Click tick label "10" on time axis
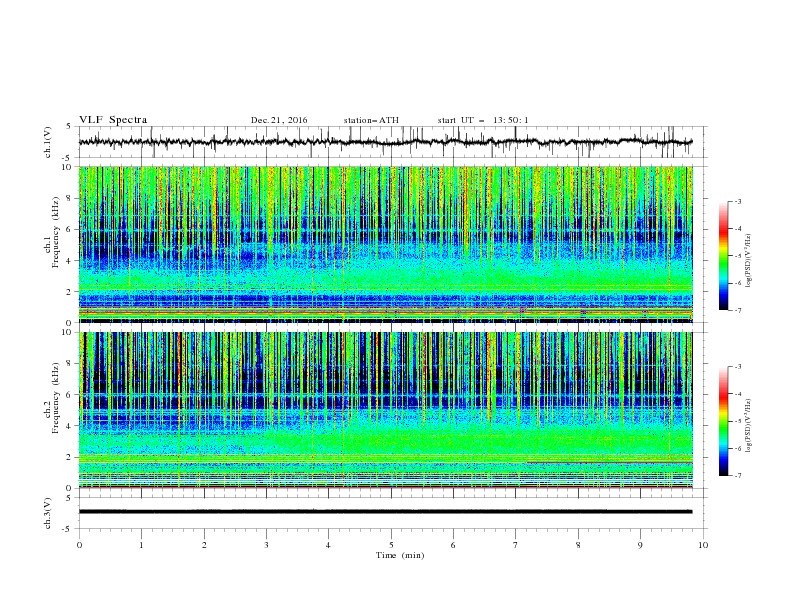 point(703,545)
